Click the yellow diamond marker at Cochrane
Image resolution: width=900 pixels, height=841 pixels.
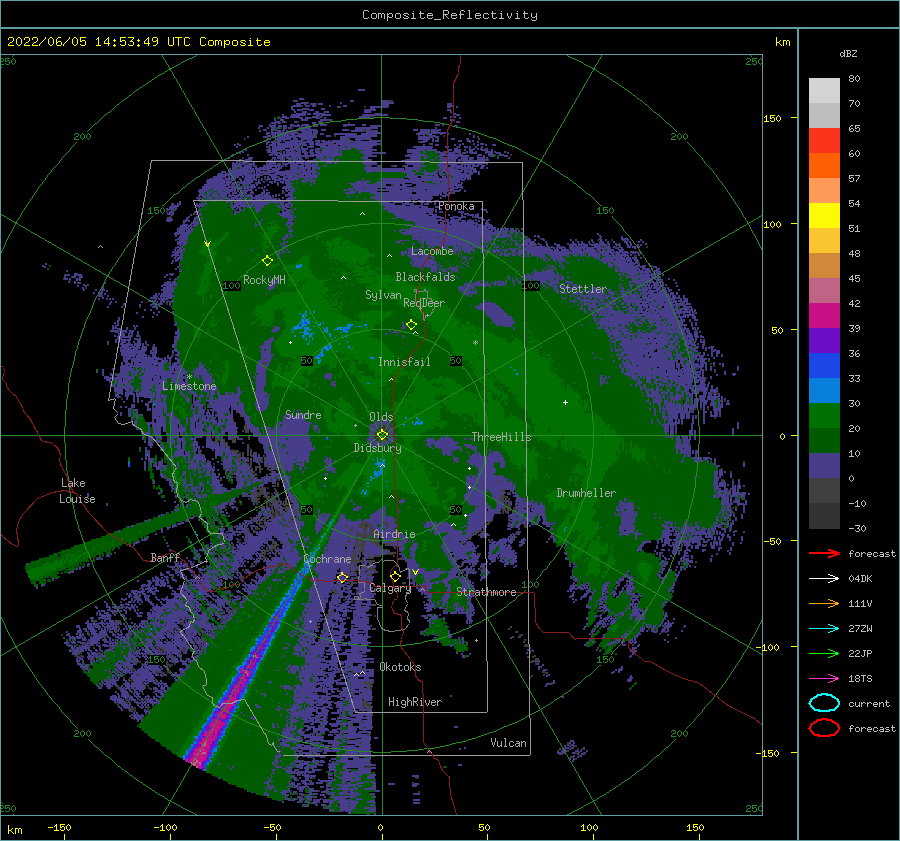click(x=342, y=577)
